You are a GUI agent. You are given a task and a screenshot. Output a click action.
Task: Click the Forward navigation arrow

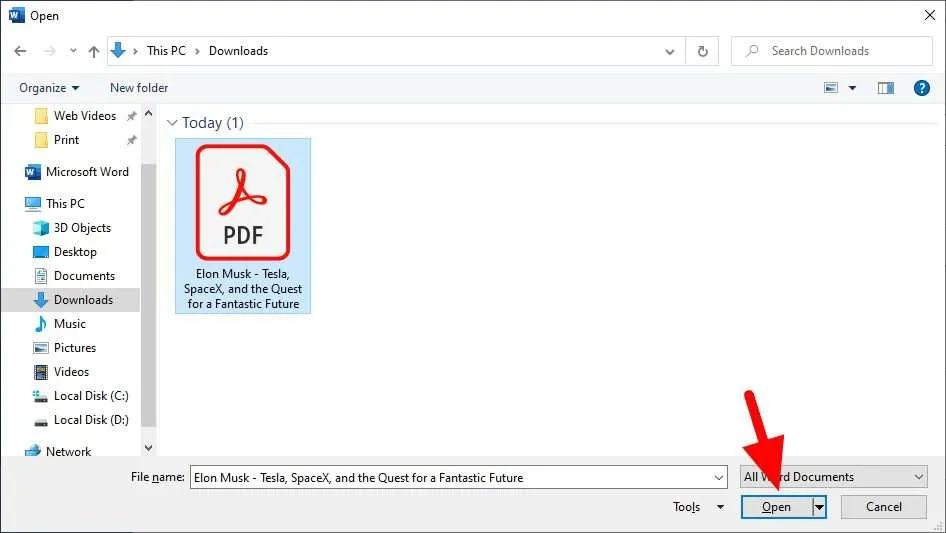(50, 51)
